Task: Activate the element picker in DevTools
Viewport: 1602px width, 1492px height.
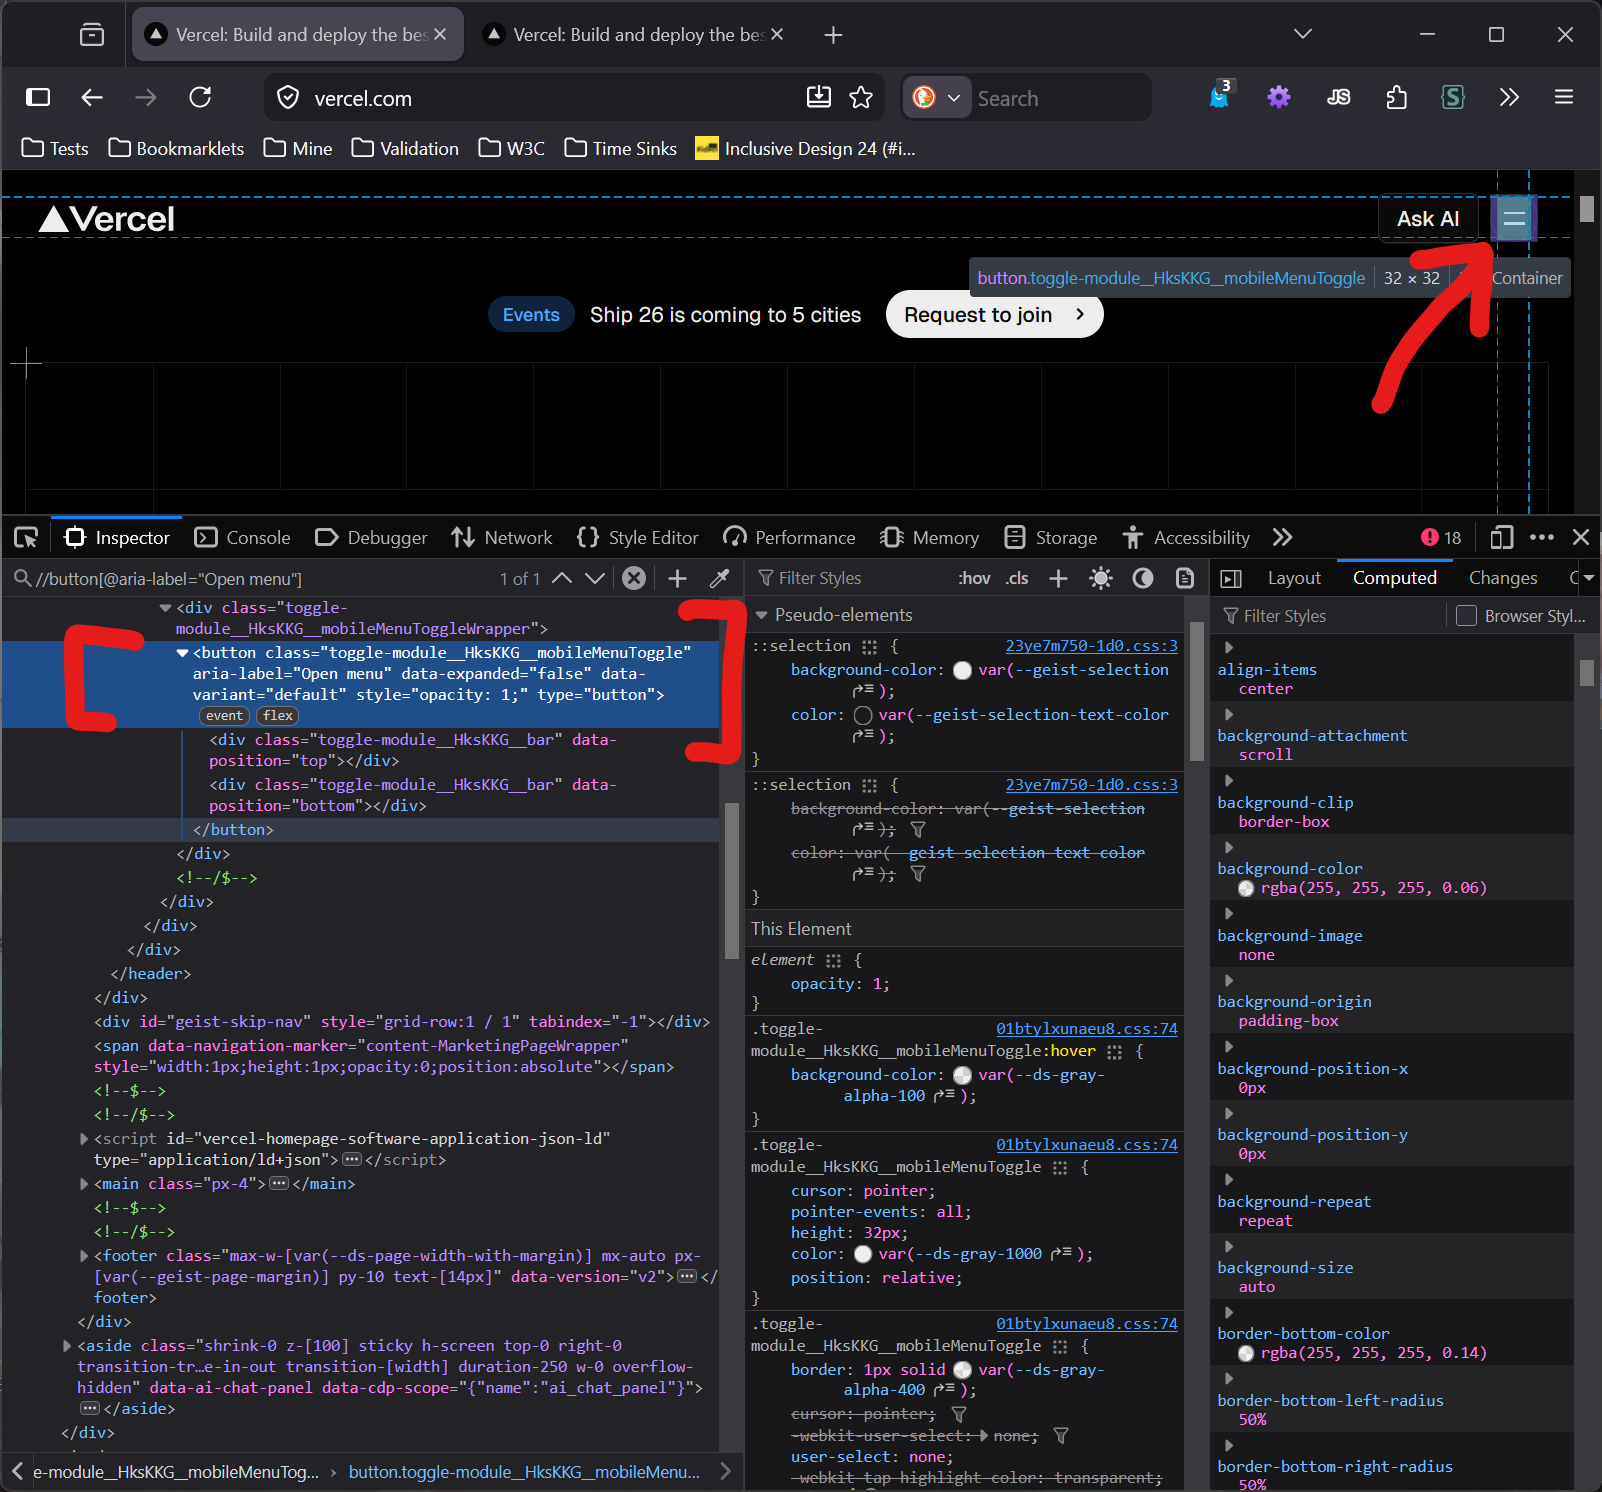Action: pos(26,538)
